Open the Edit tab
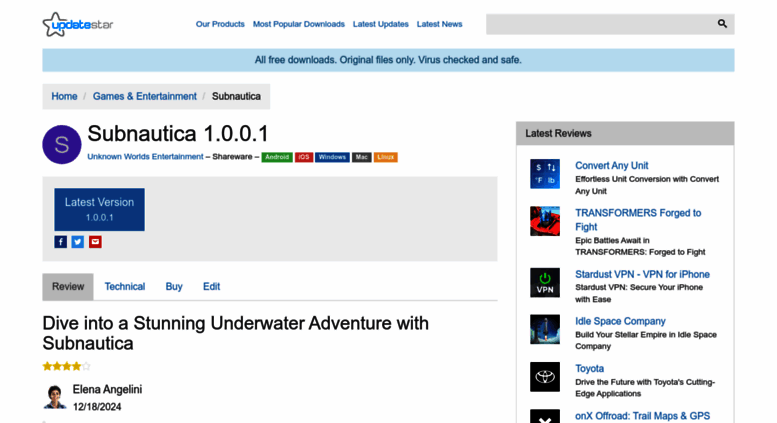 point(212,286)
